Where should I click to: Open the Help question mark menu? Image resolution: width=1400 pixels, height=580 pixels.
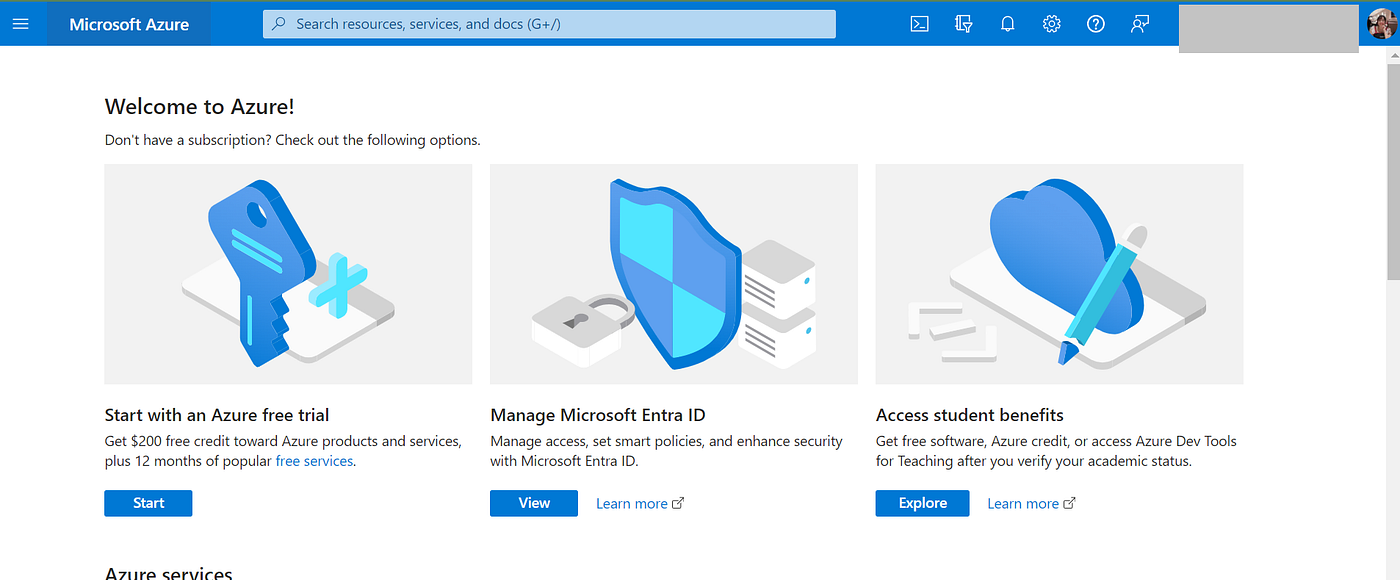[x=1096, y=24]
